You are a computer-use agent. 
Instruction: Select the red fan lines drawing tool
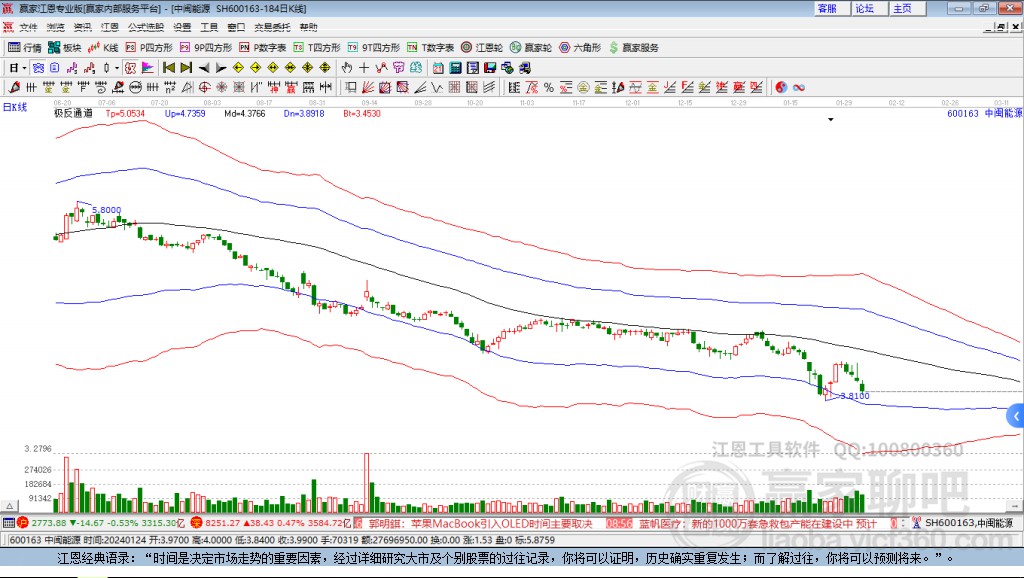[368, 88]
